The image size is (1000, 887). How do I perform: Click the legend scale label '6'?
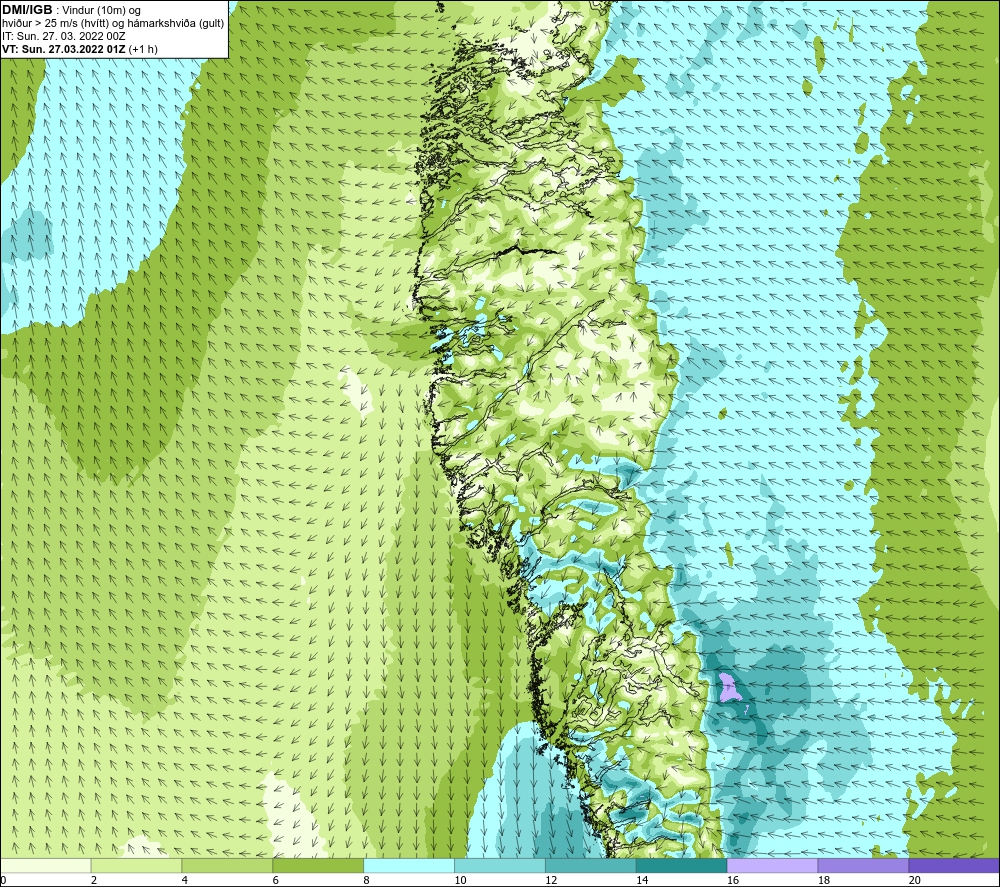click(276, 880)
